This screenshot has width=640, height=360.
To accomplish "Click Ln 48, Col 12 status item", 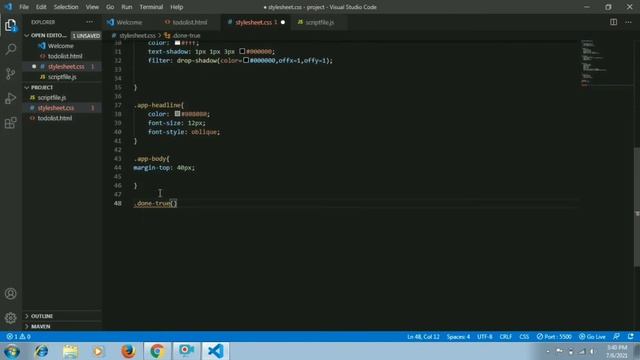I will point(423,337).
